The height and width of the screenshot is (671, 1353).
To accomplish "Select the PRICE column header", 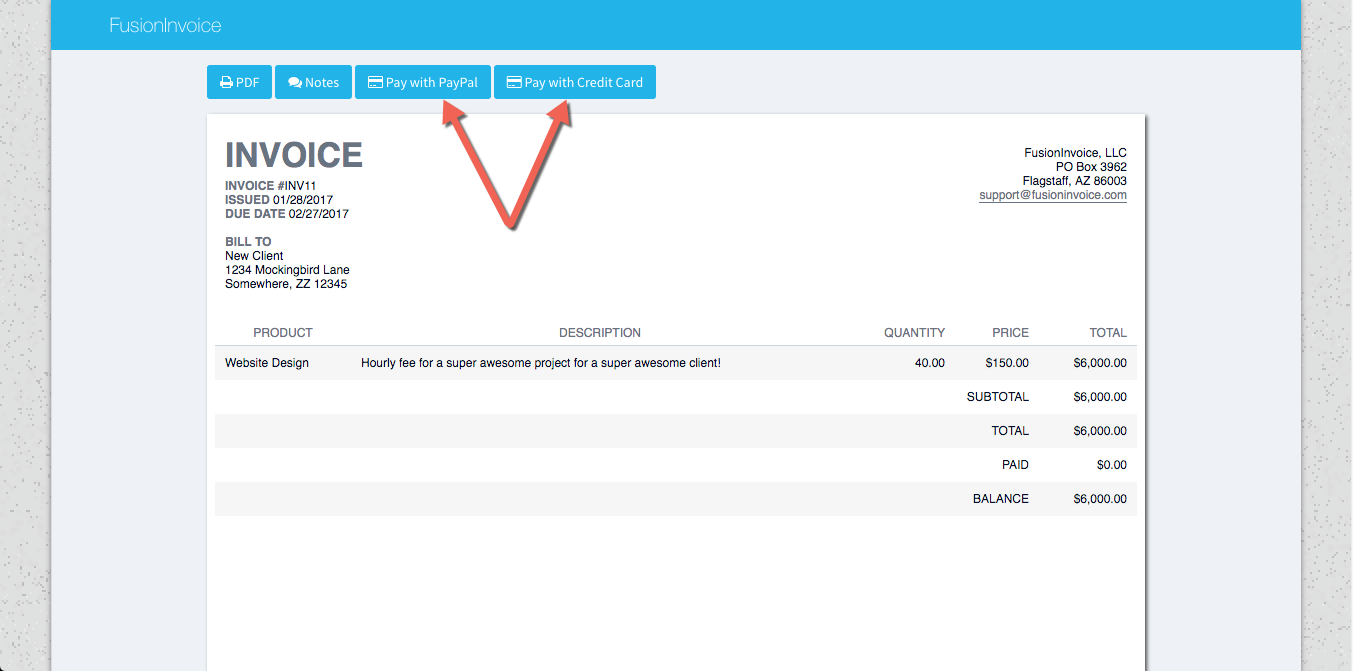I will 1010,333.
